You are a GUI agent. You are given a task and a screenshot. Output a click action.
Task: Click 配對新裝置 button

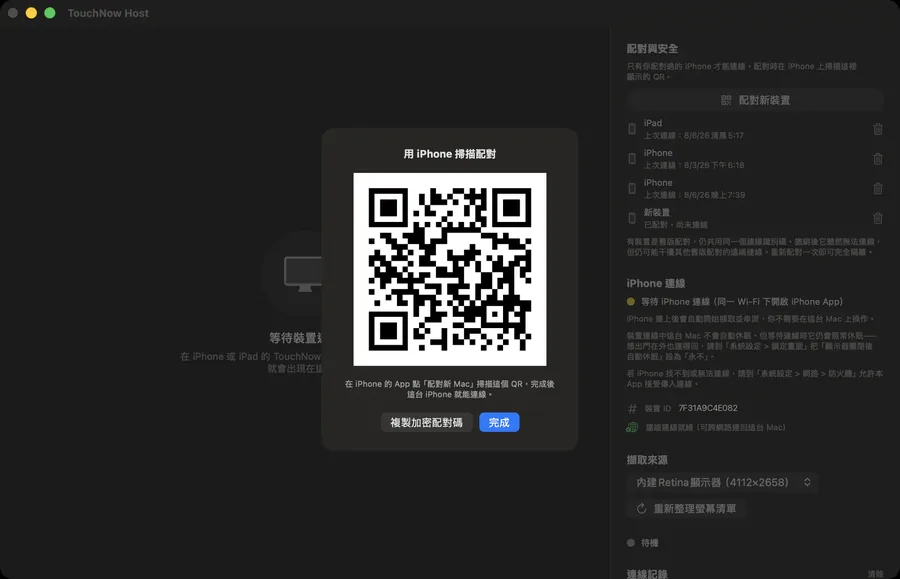point(755,100)
